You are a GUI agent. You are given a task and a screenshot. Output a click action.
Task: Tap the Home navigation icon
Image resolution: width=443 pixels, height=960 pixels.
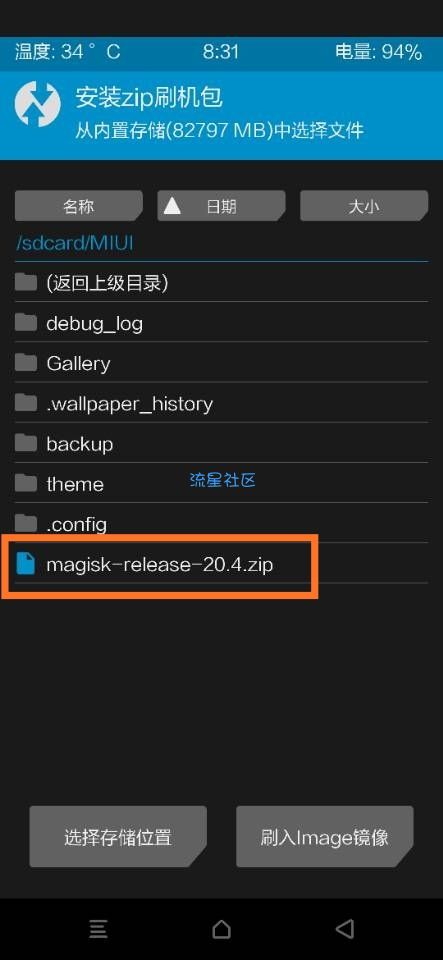pyautogui.click(x=222, y=929)
